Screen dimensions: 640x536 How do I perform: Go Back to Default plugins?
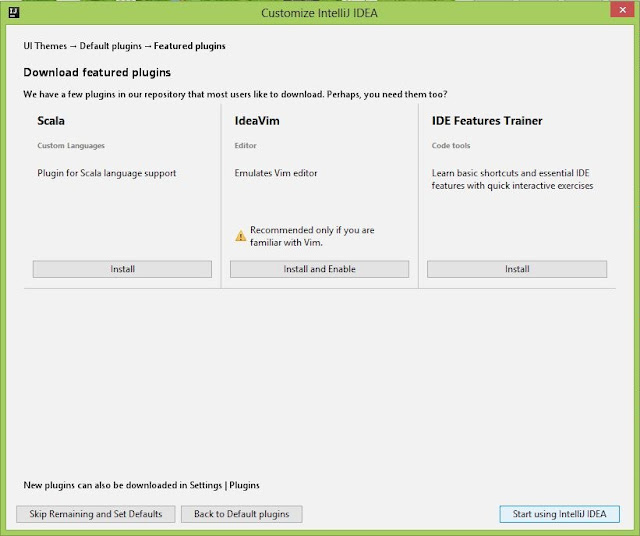click(242, 514)
